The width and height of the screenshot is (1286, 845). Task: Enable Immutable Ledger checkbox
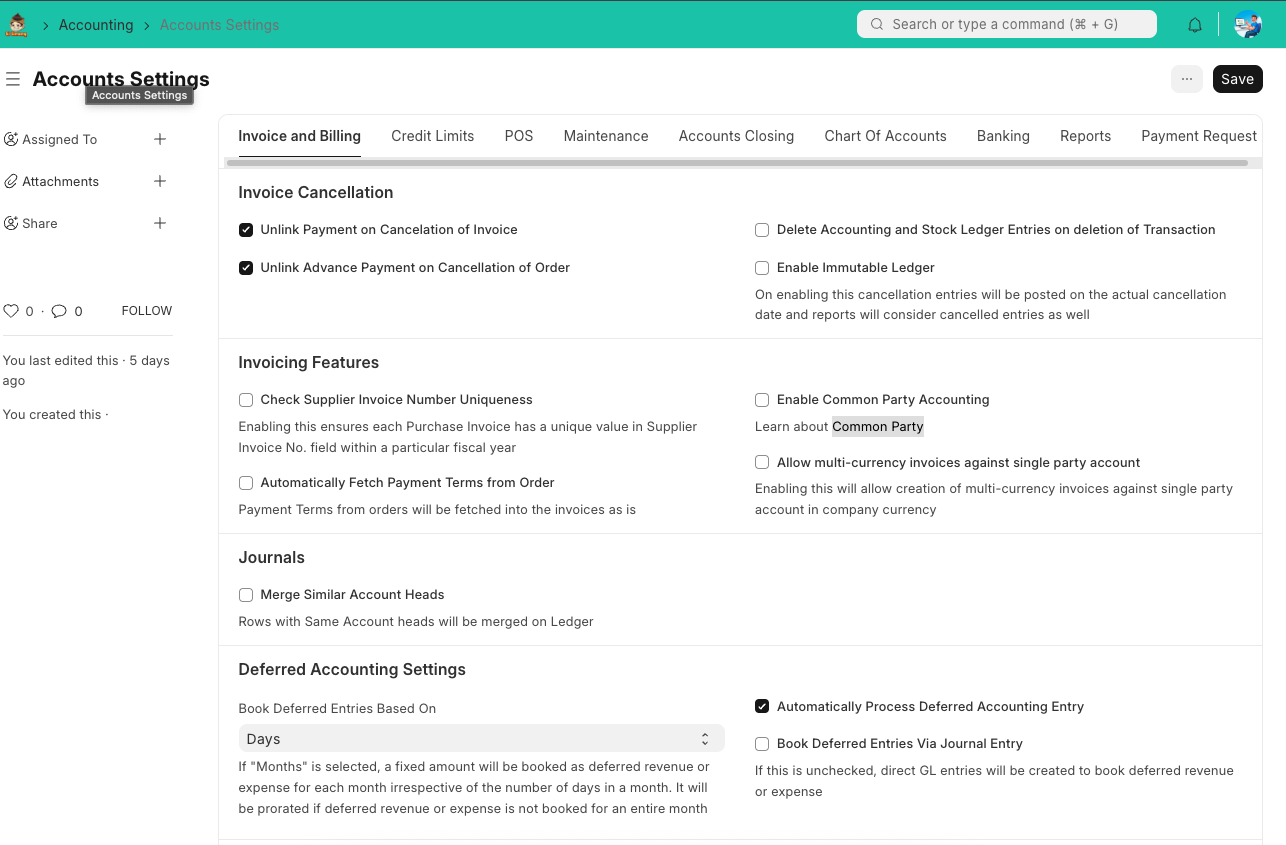[762, 268]
